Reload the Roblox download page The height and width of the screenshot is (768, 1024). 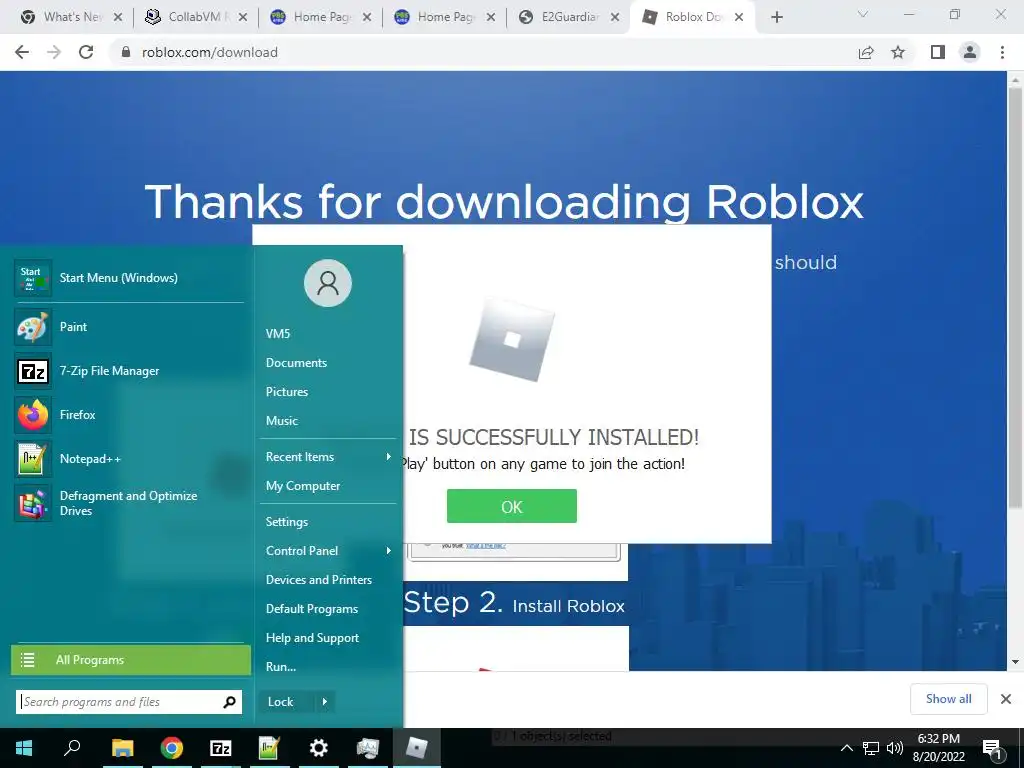pos(86,52)
